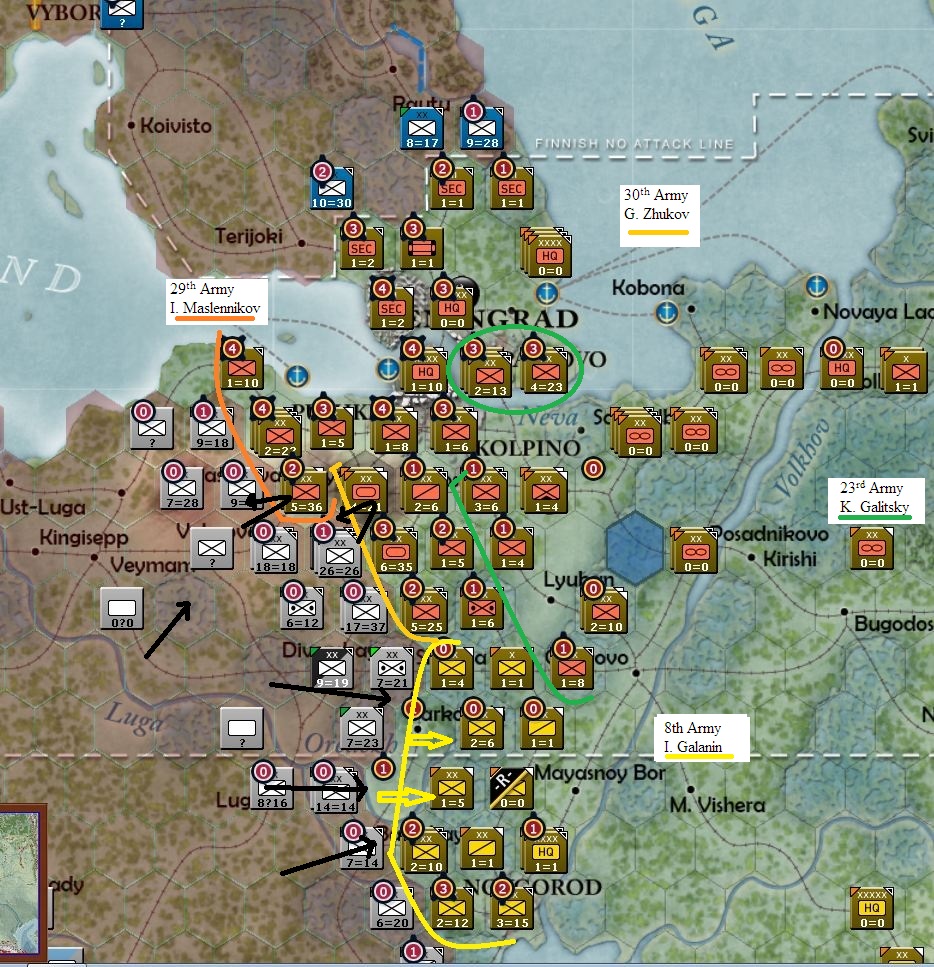The width and height of the screenshot is (934, 967).
Task: Select the routed -R- counter showing 0=0
Action: coord(511,789)
